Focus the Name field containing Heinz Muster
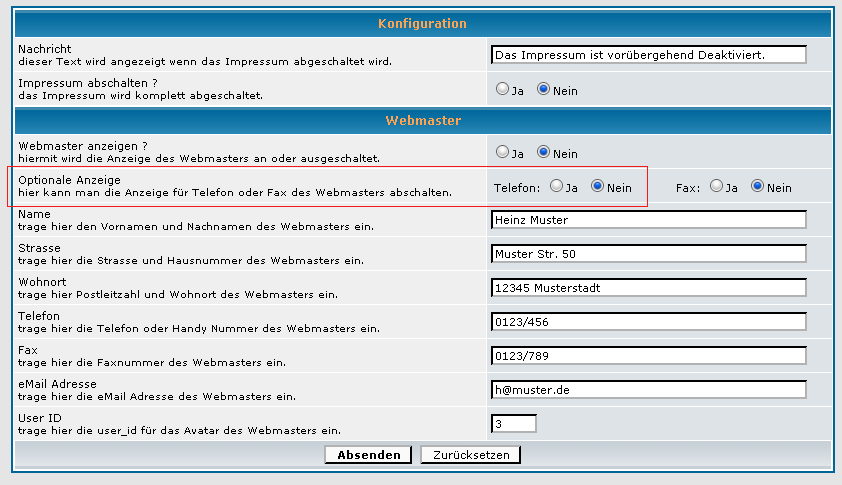The width and height of the screenshot is (842, 485). [x=648, y=220]
